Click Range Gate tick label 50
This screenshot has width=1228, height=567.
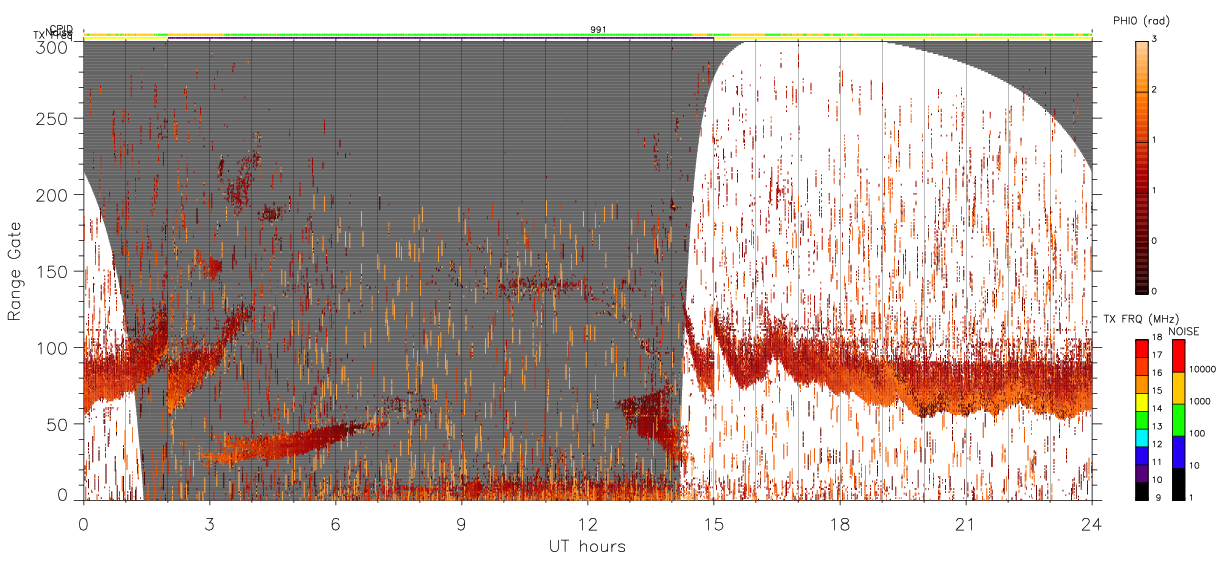click(x=59, y=424)
